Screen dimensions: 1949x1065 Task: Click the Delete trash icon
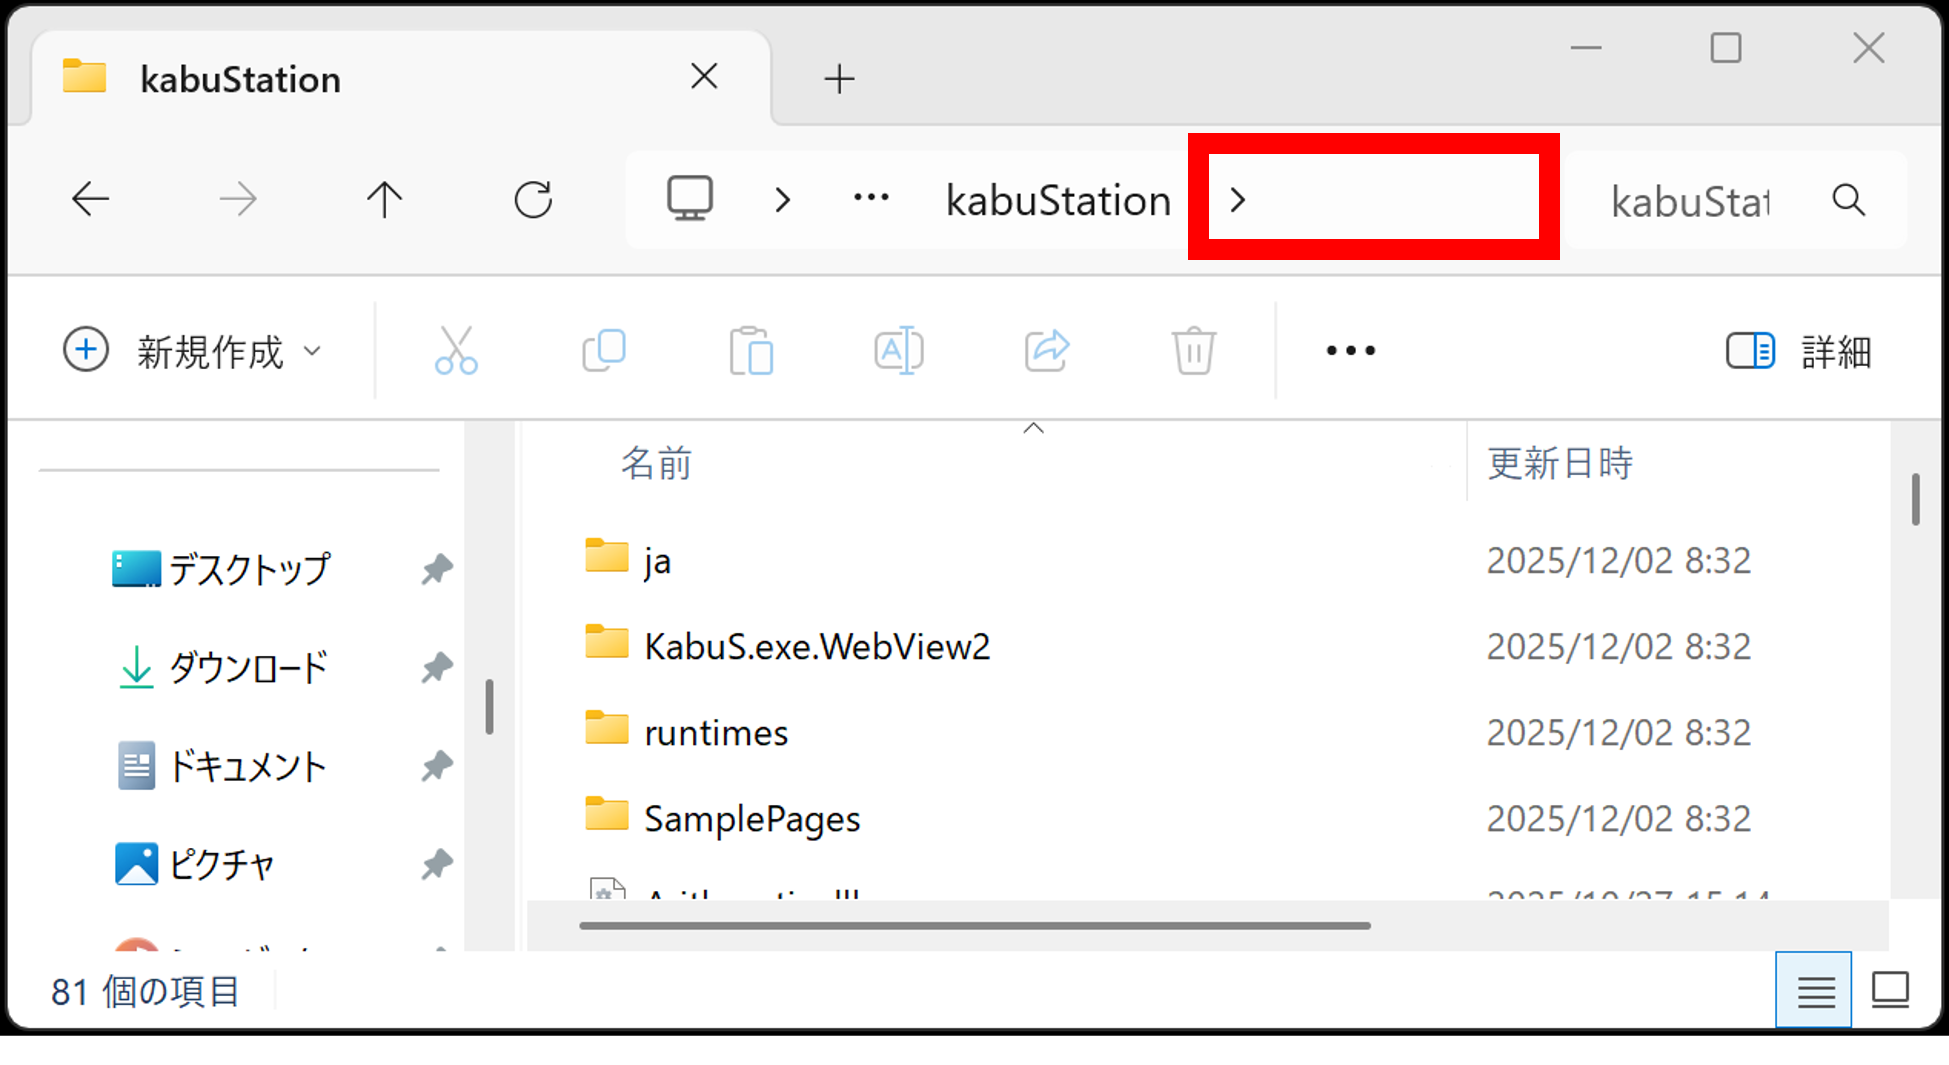pos(1192,350)
